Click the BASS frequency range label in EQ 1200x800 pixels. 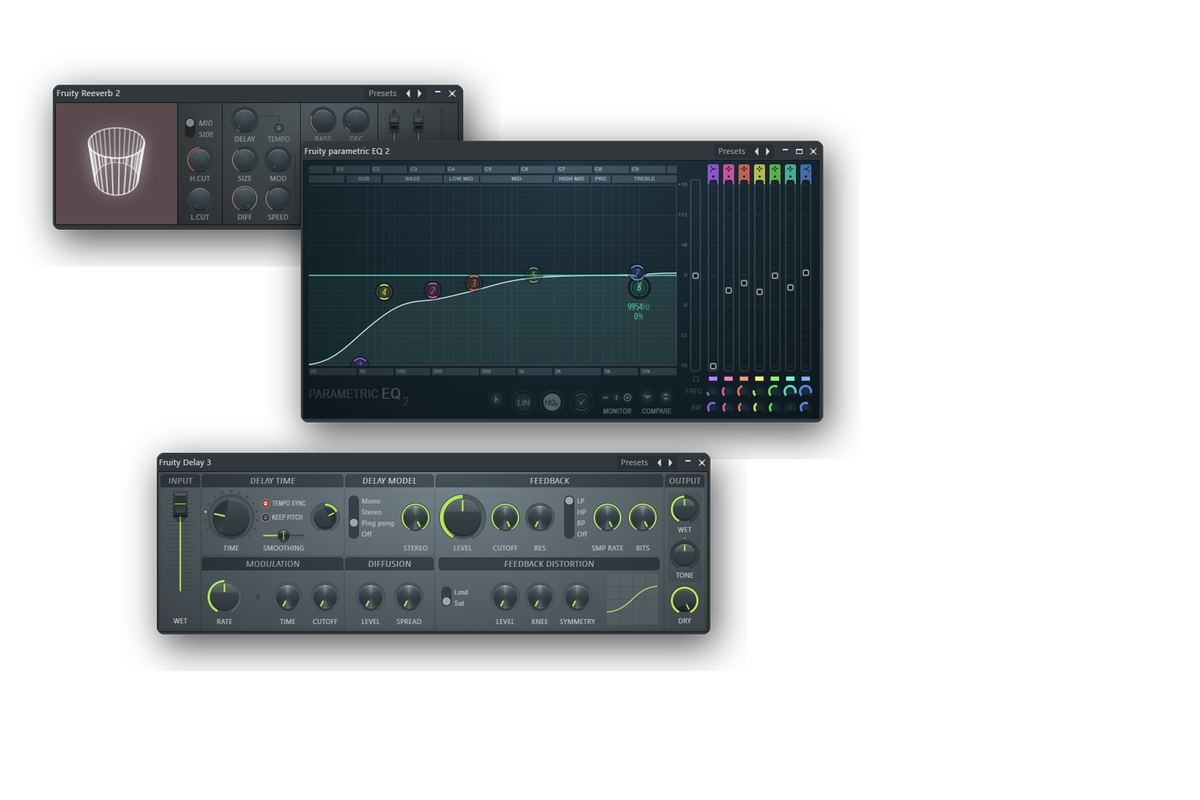[413, 179]
